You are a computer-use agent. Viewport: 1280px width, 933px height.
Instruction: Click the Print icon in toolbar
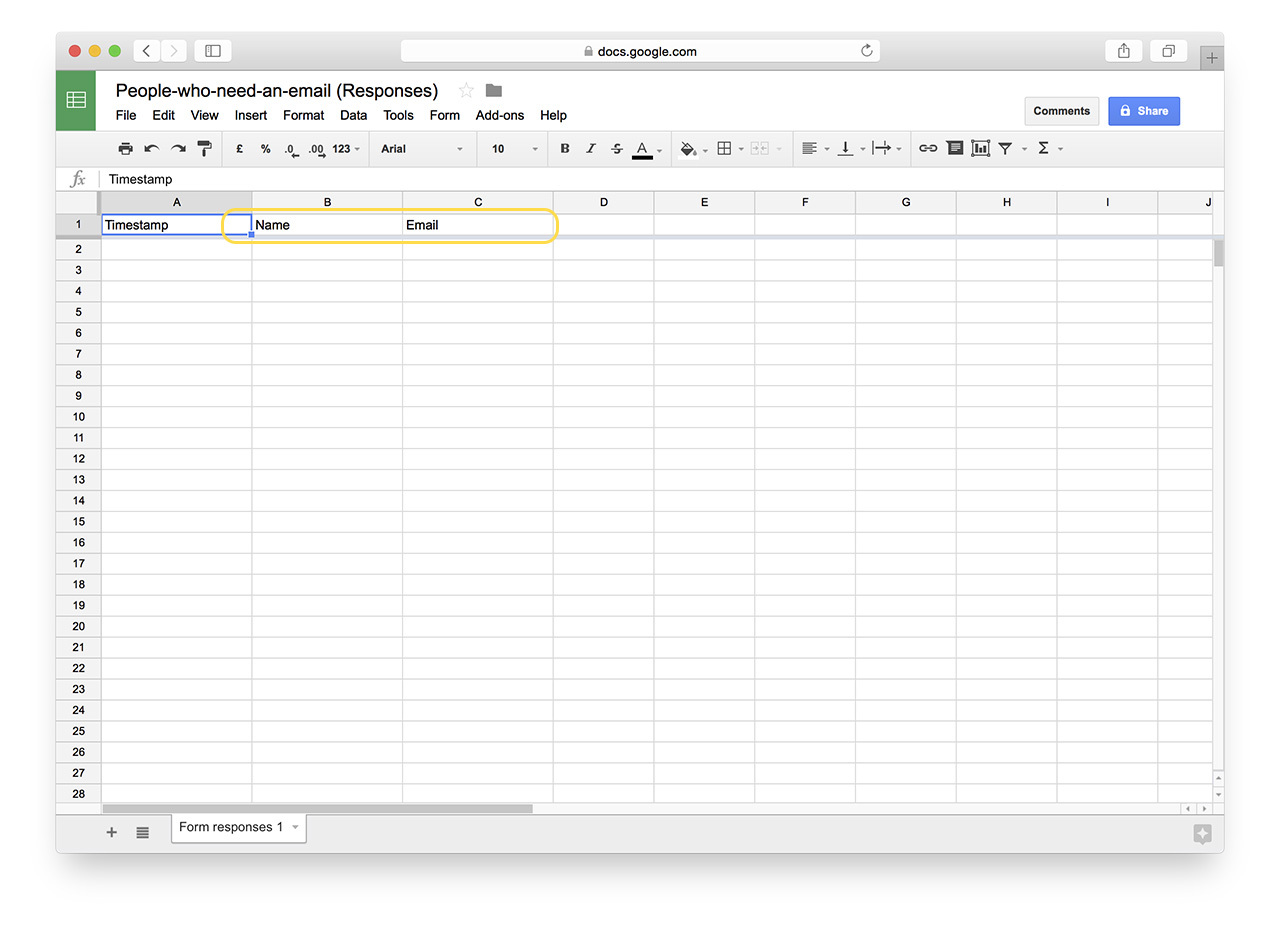[x=125, y=149]
